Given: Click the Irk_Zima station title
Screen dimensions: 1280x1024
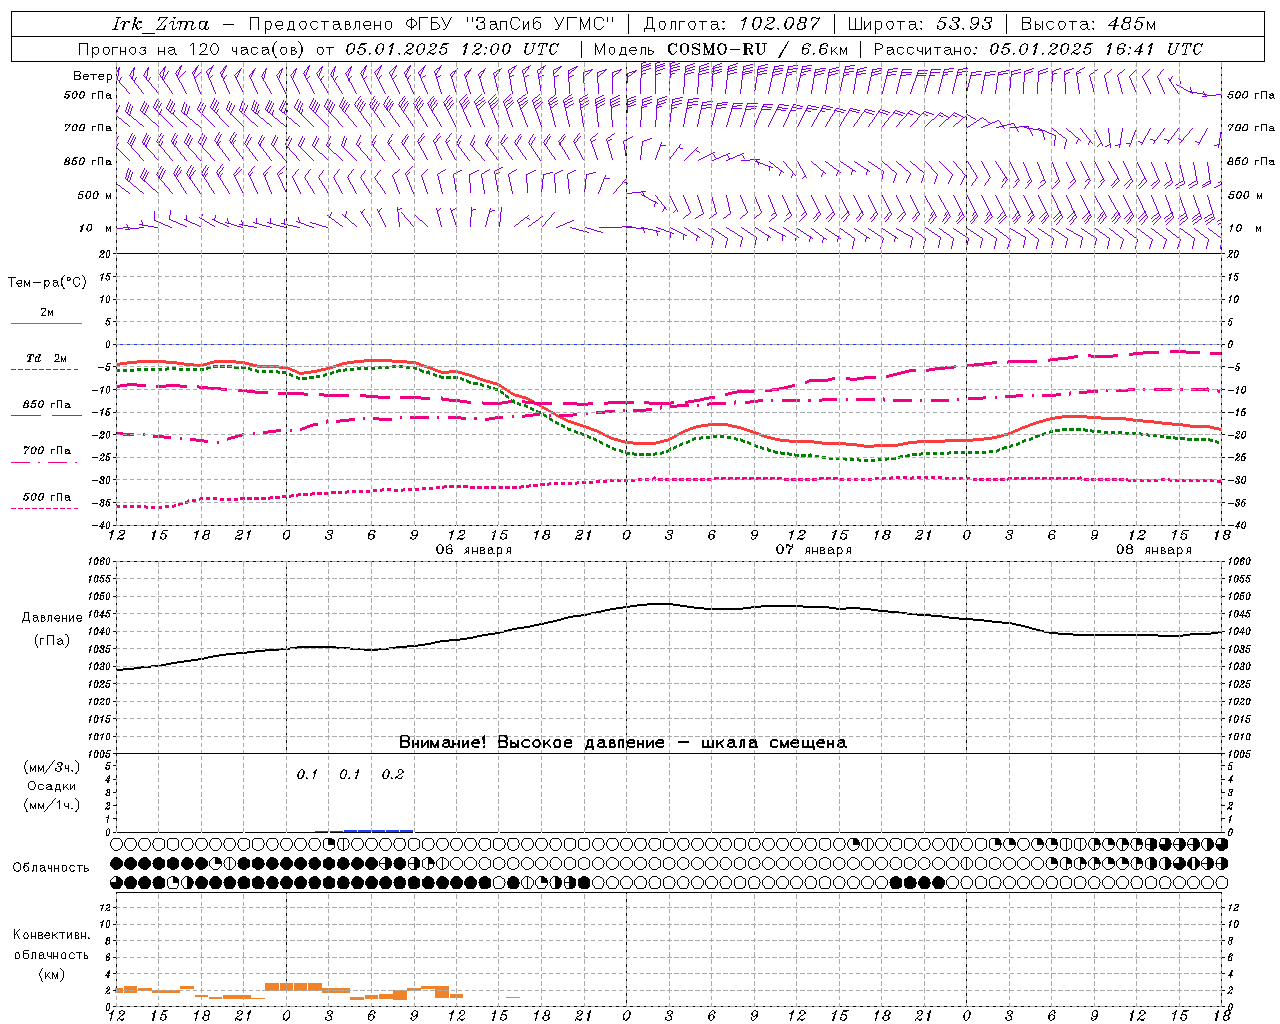Looking at the screenshot, I should tap(161, 24).
